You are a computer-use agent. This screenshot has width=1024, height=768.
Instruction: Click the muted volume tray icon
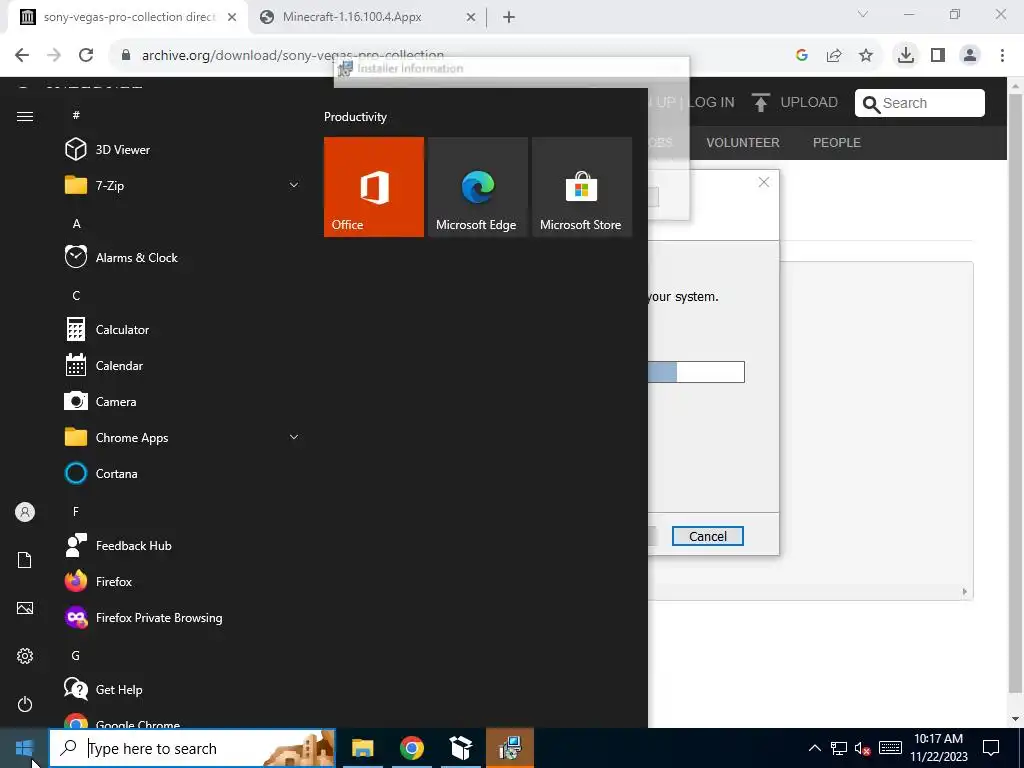click(863, 748)
